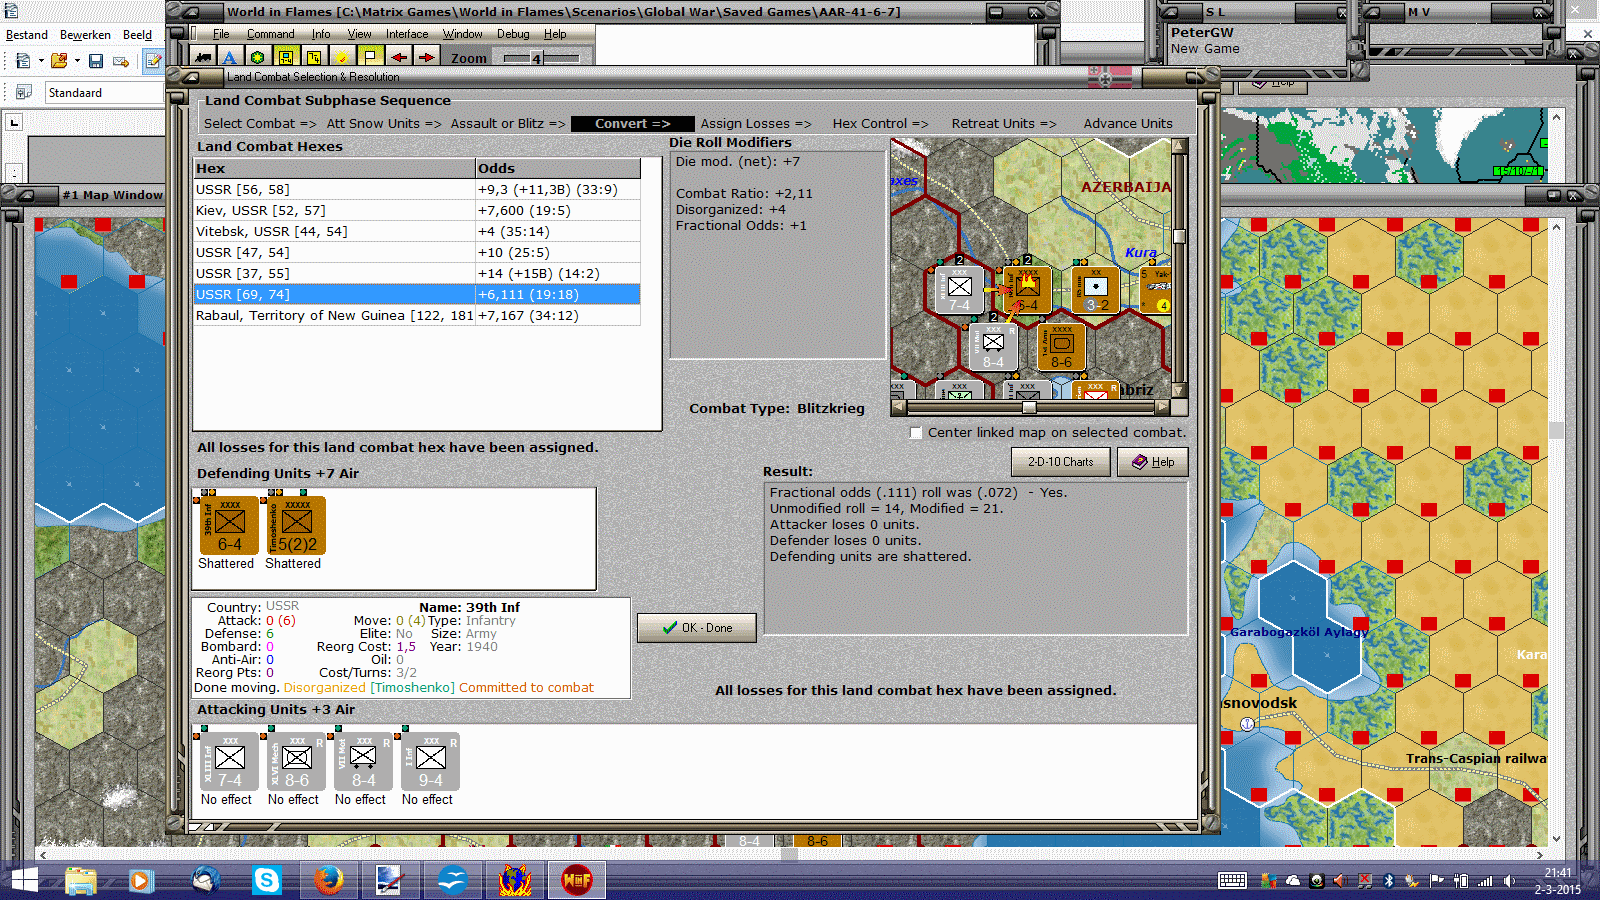
Task: Open the Window menu
Action: tap(463, 34)
